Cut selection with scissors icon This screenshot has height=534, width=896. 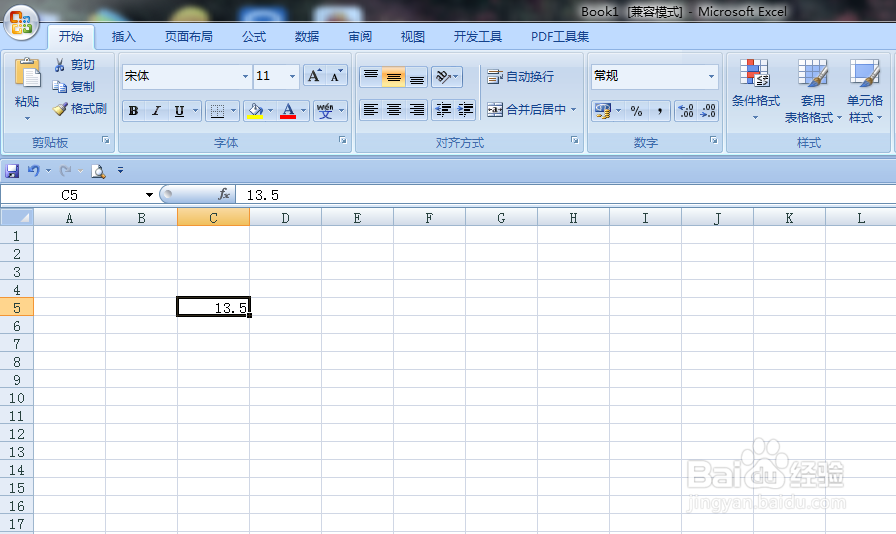click(59, 65)
